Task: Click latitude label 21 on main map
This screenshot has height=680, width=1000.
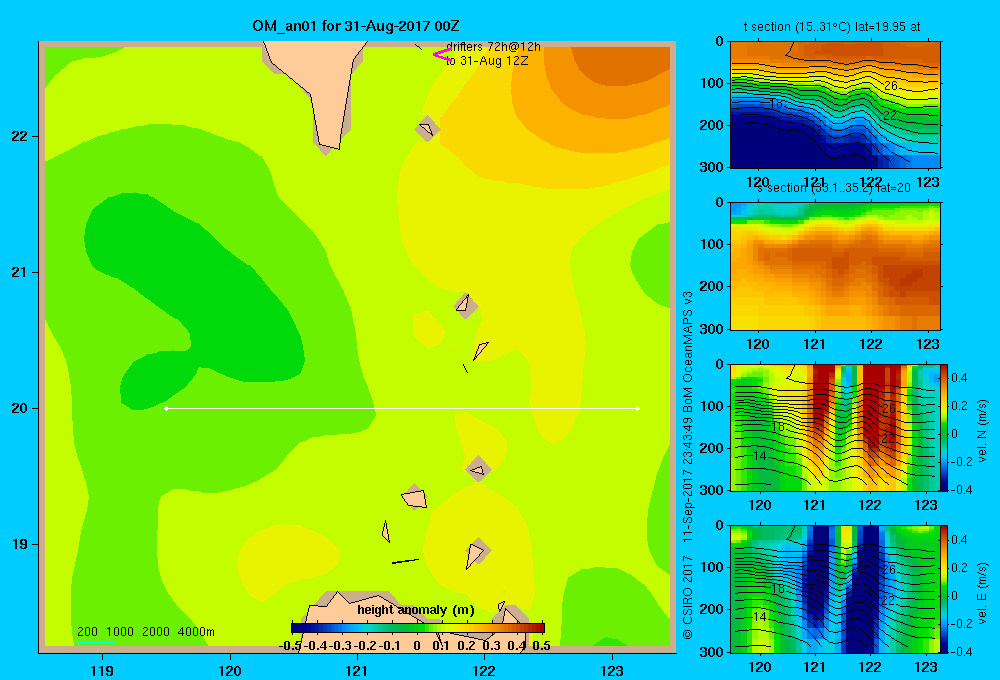Action: click(20, 272)
